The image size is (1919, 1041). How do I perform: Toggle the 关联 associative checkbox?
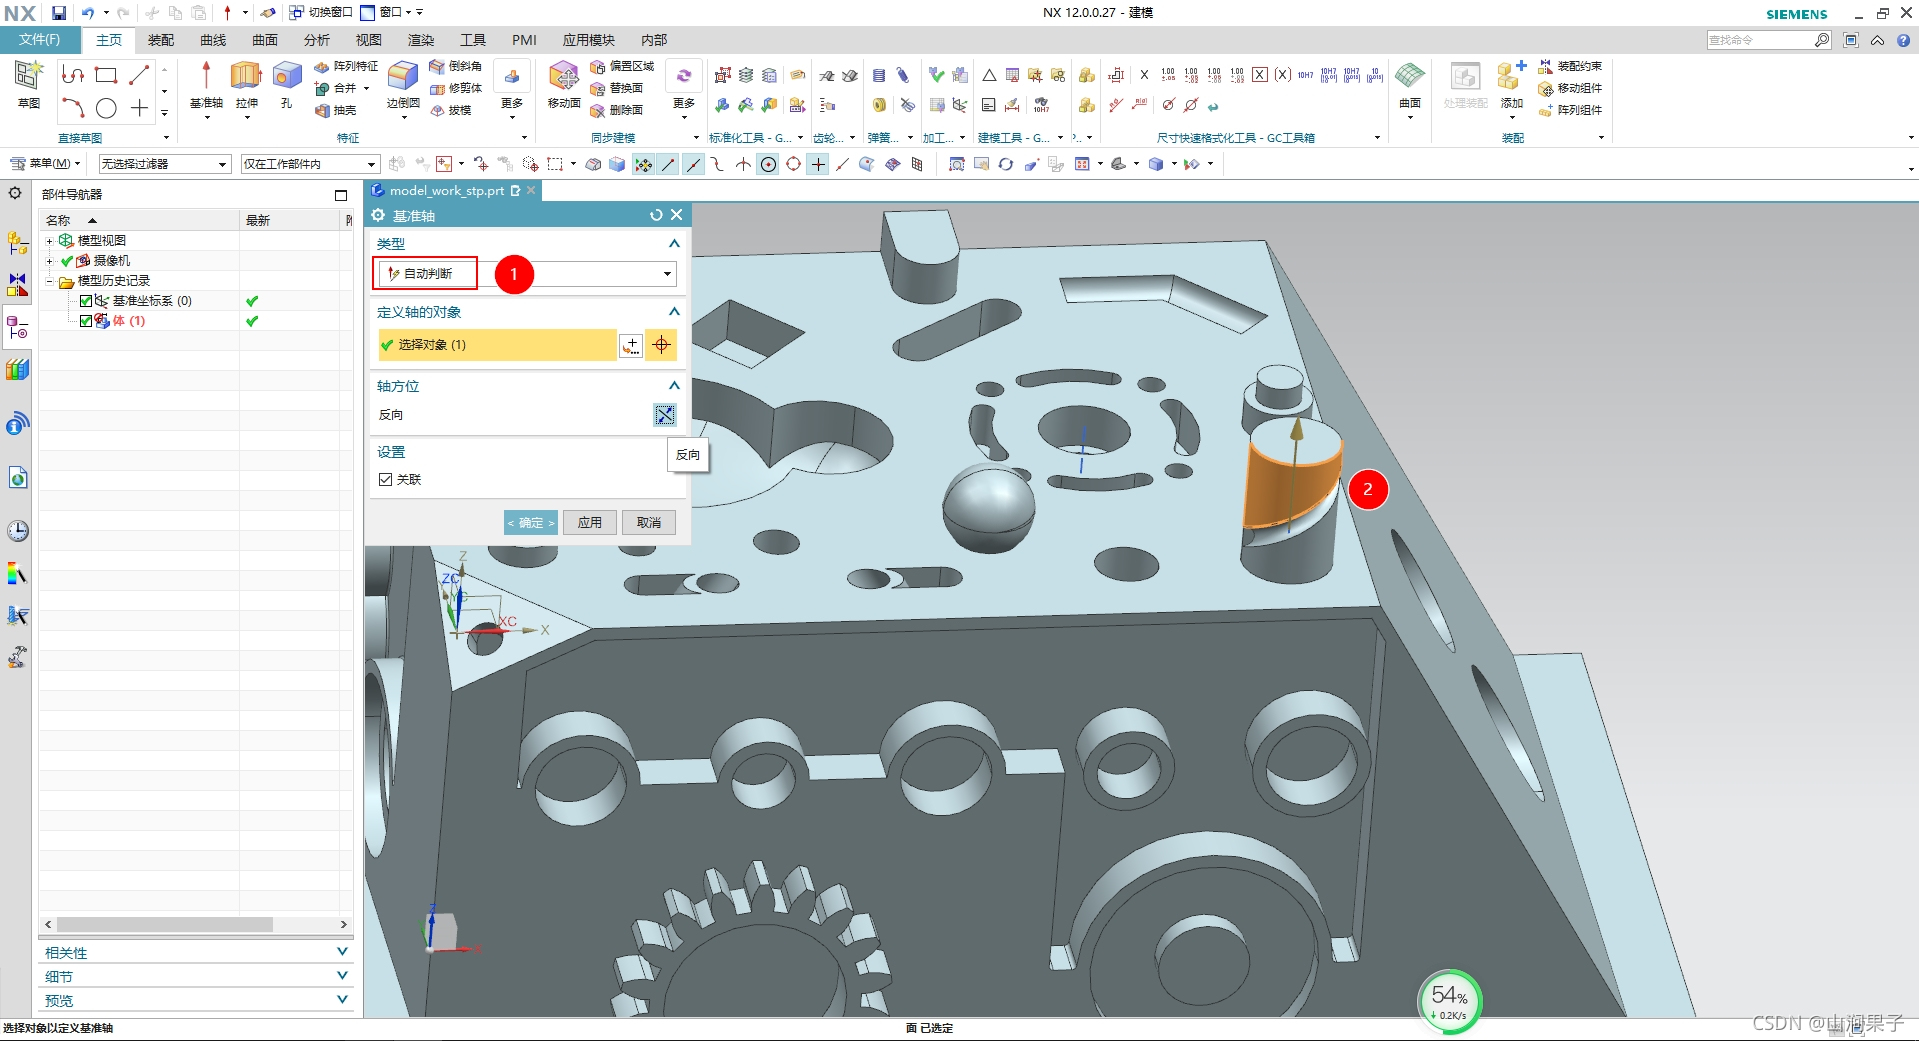386,480
